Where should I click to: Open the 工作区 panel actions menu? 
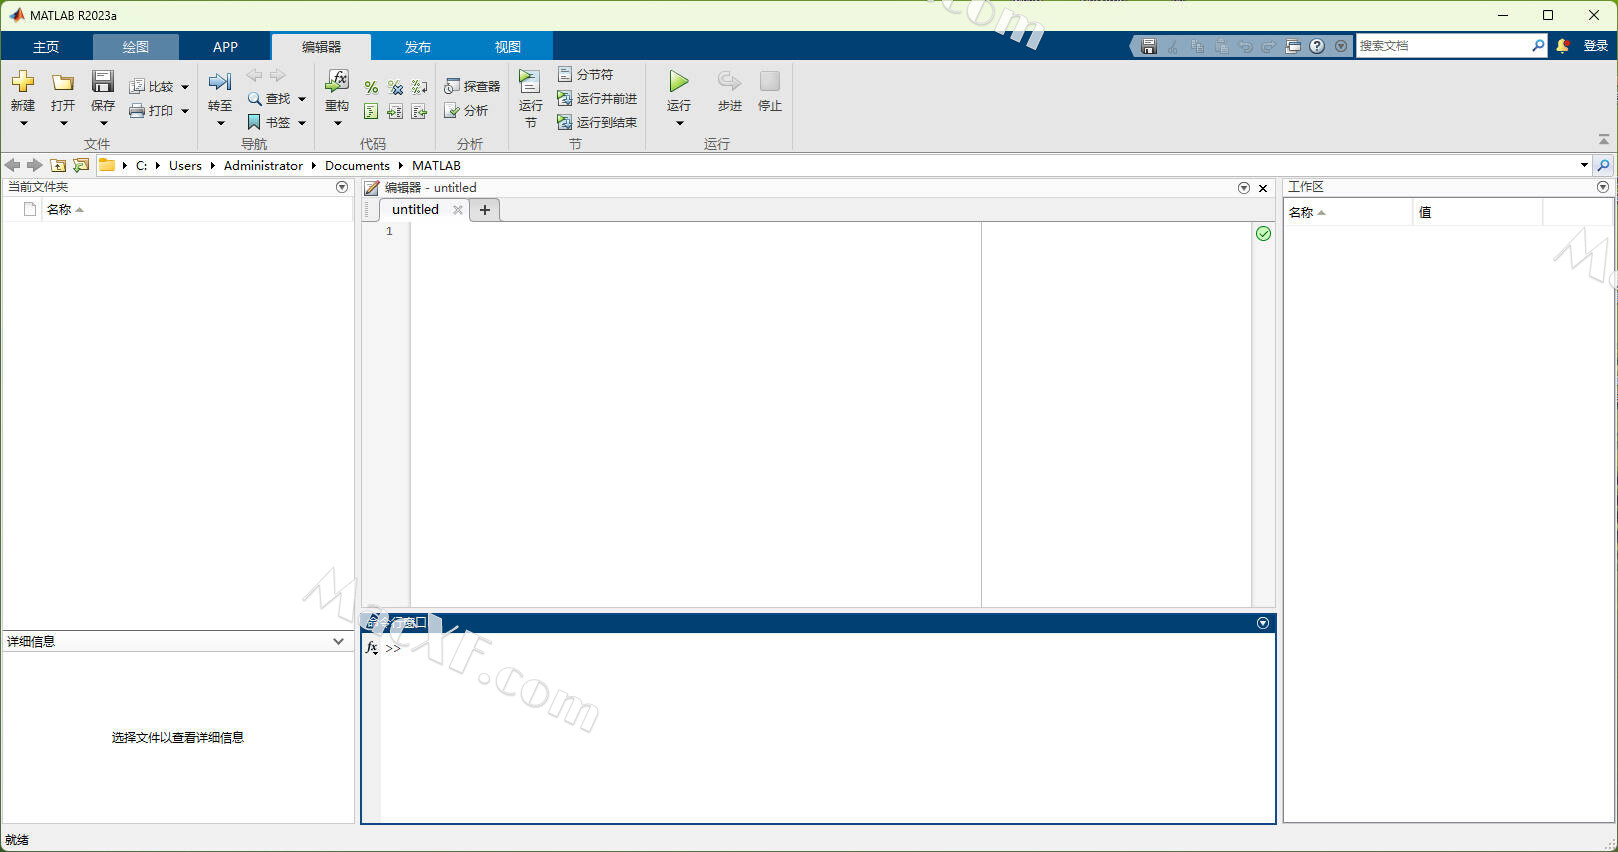click(x=1603, y=187)
